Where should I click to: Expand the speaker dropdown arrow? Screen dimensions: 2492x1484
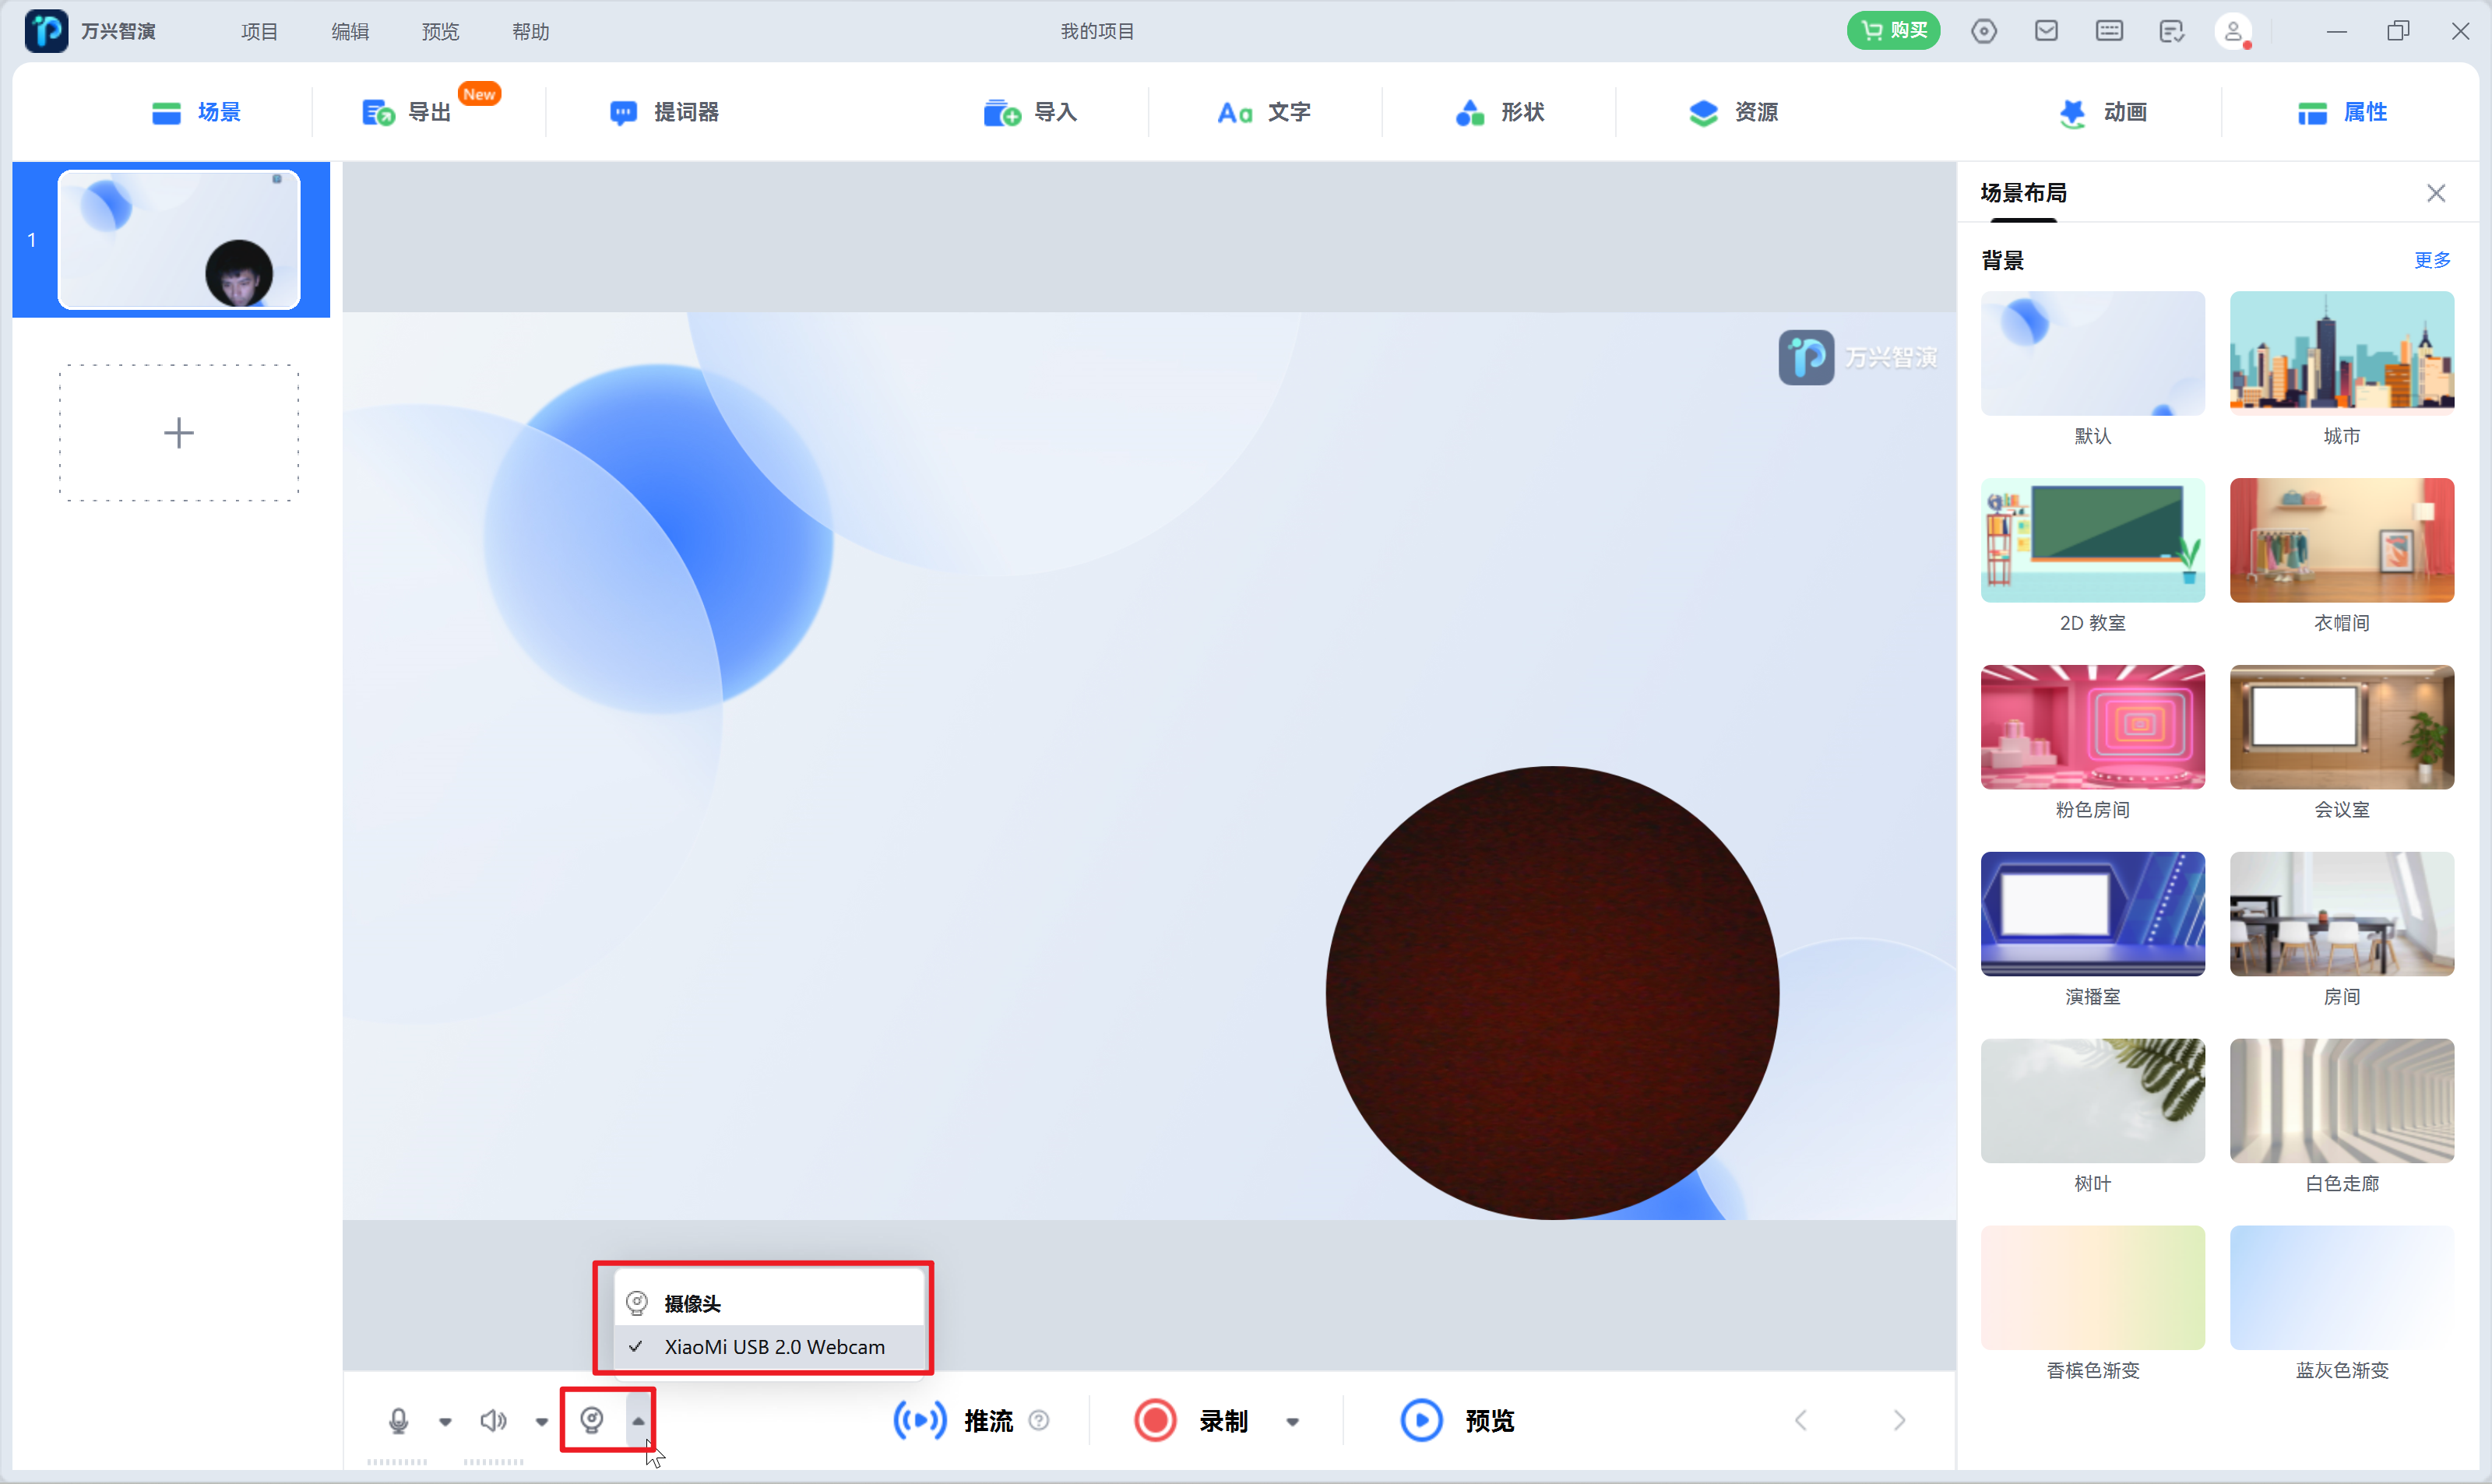click(541, 1421)
